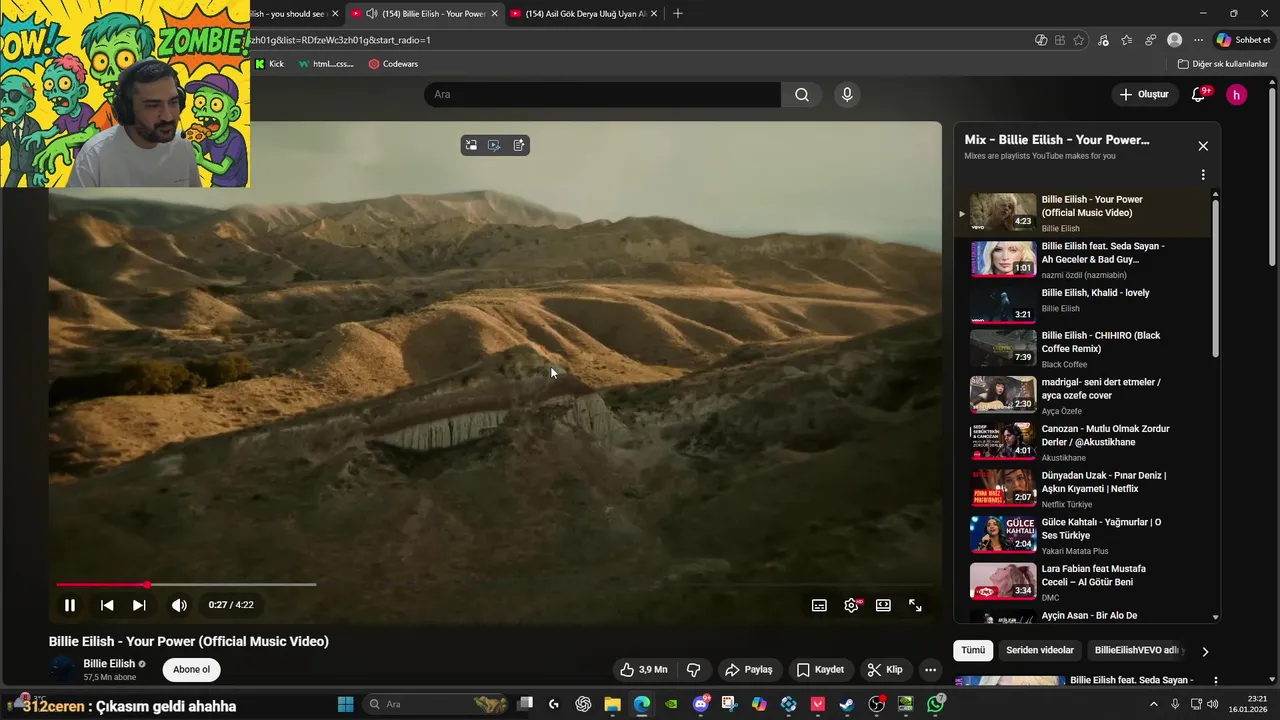Image resolution: width=1280 pixels, height=720 pixels.
Task: Select the Tümü filter chip
Action: click(x=973, y=650)
